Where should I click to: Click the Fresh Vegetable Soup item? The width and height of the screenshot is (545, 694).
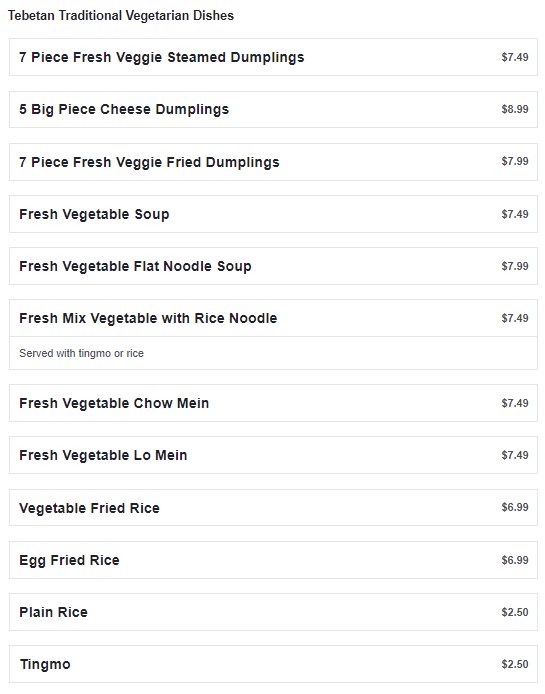click(x=273, y=214)
